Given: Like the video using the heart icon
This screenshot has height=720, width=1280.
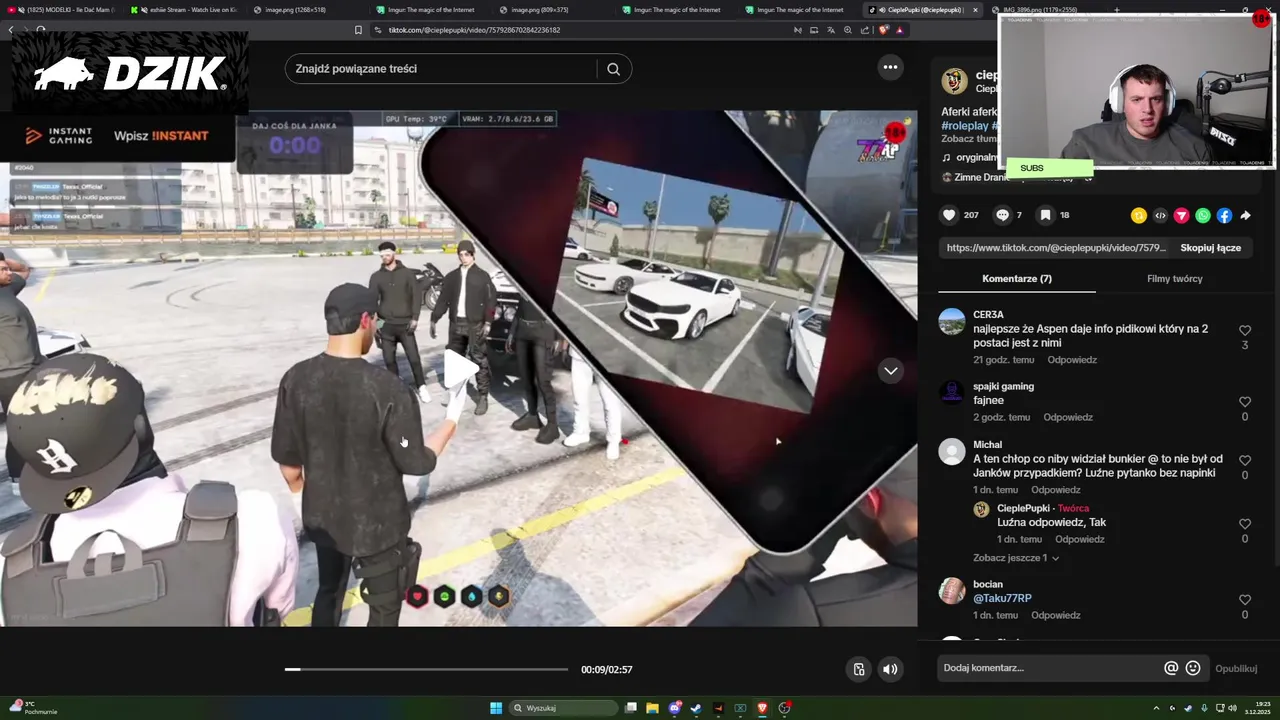Looking at the screenshot, I should click(x=950, y=215).
